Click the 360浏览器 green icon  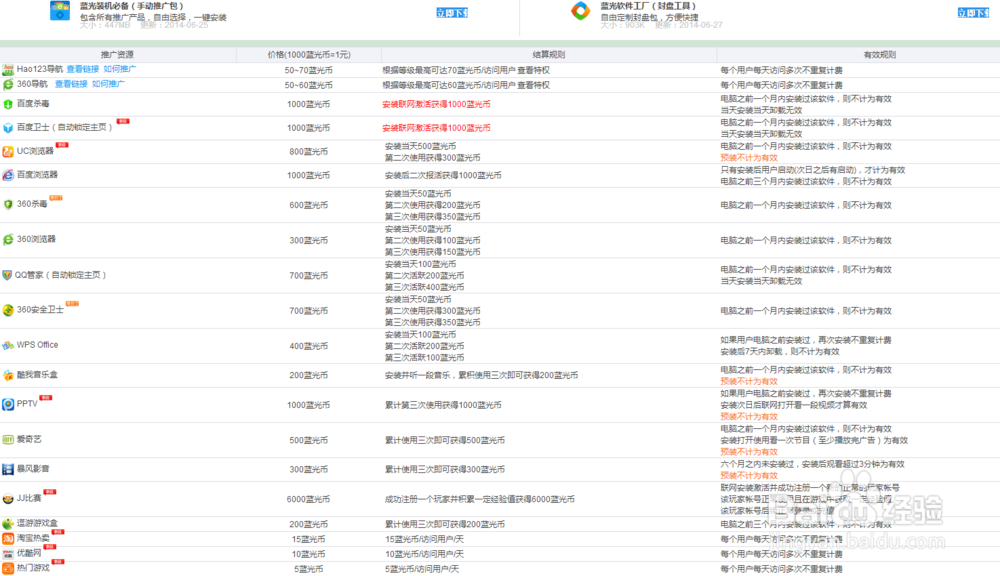pos(8,240)
